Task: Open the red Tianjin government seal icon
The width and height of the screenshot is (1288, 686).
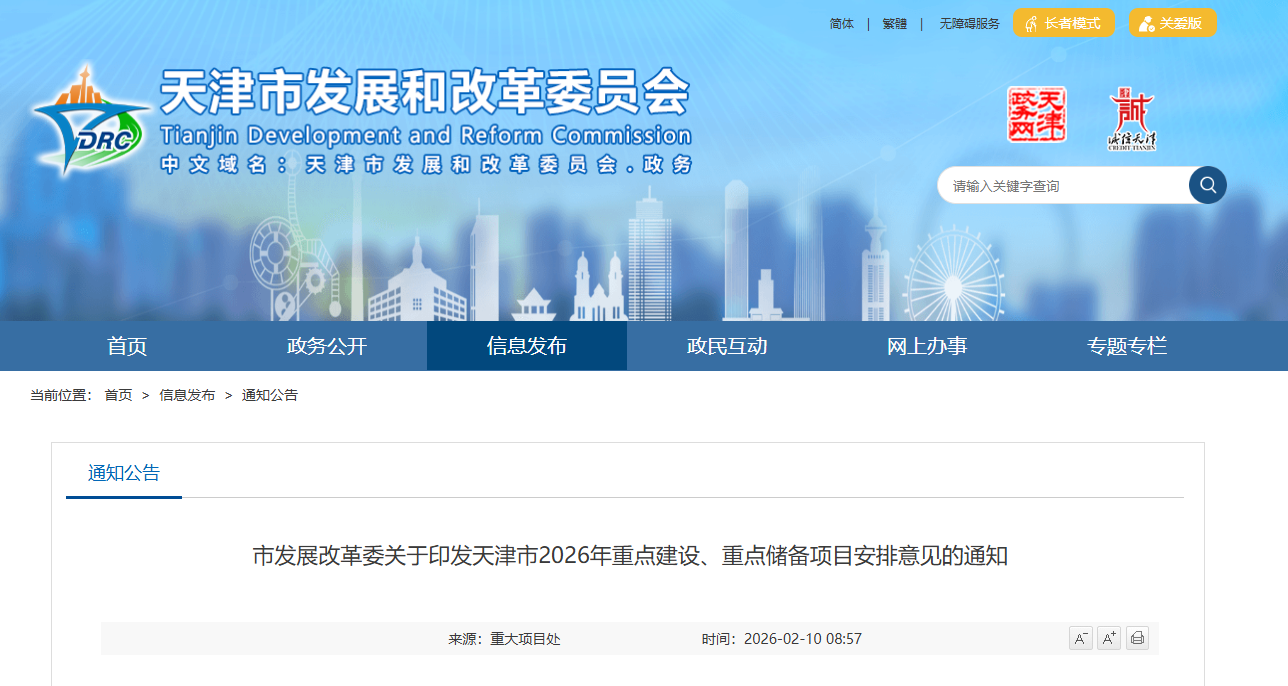Action: [1036, 115]
